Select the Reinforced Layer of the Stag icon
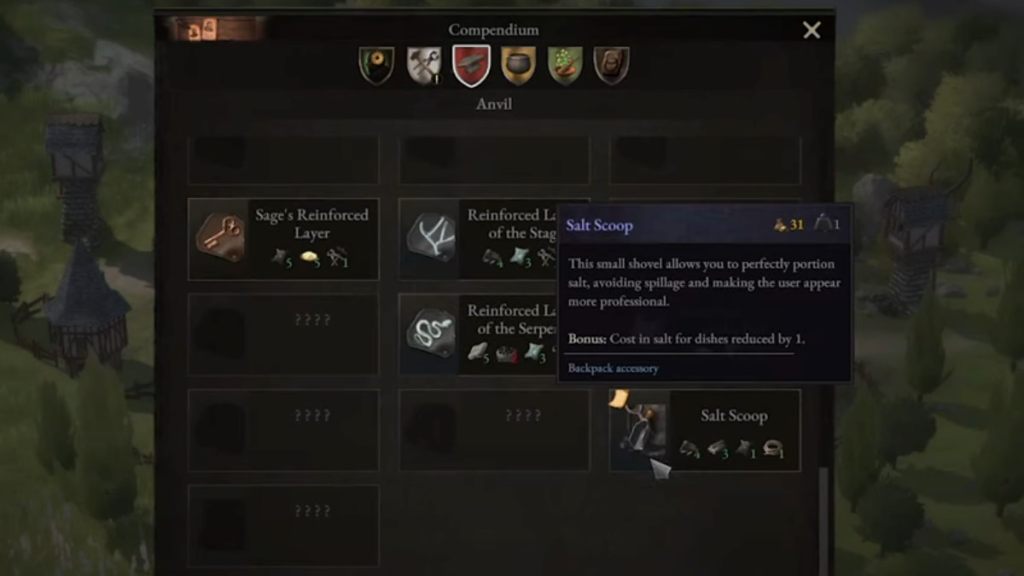The width and height of the screenshot is (1024, 576). point(431,237)
